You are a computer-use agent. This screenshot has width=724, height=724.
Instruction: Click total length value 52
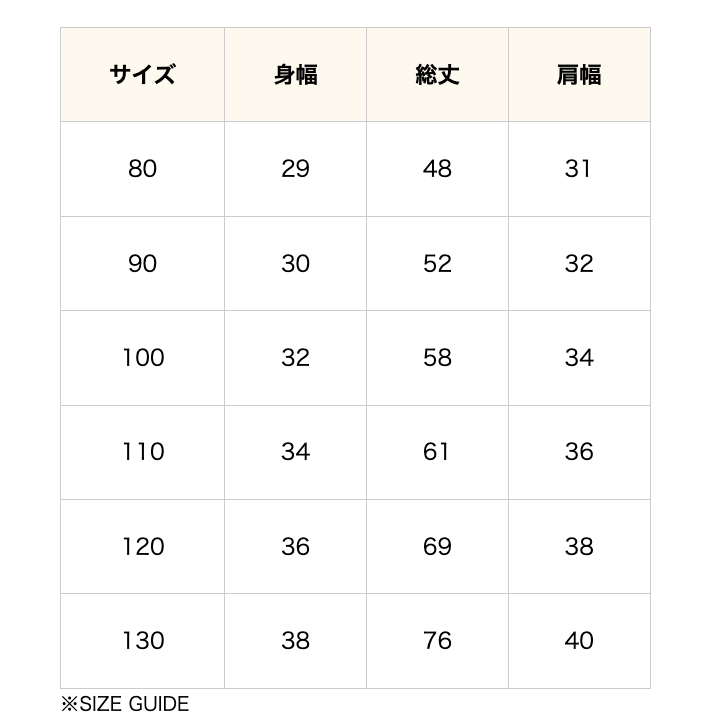437,263
